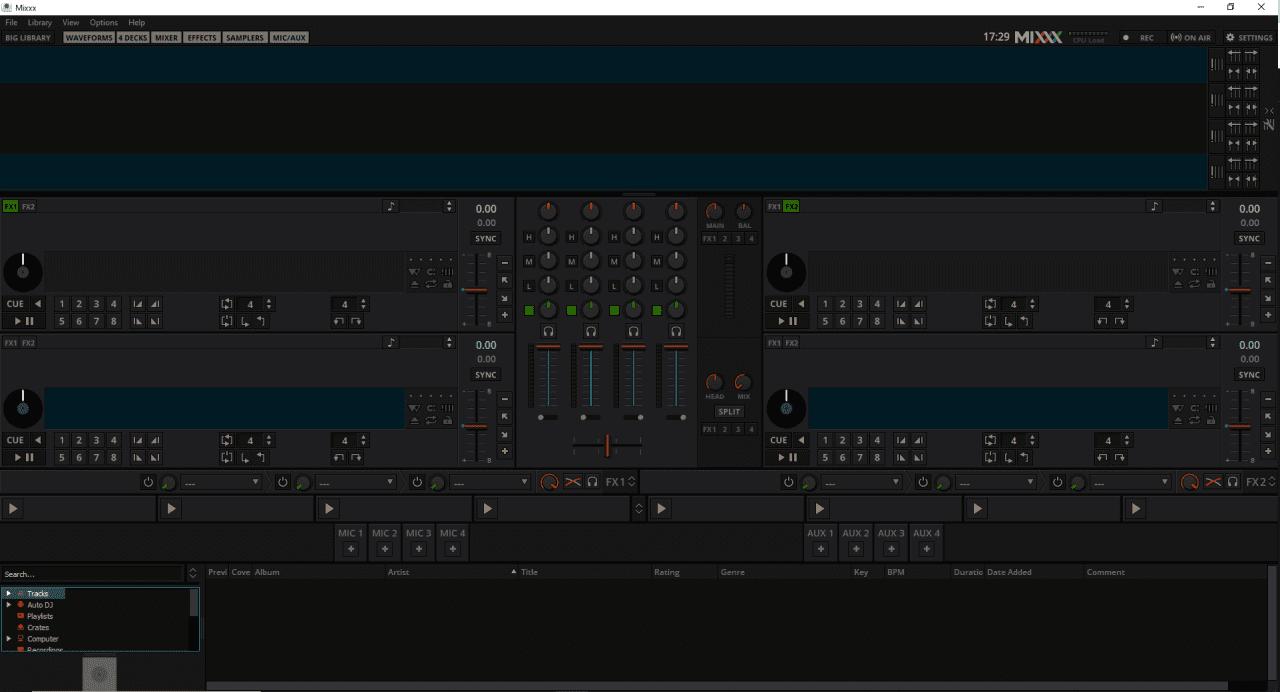Toggle repeat icon on the top-left deck

click(x=431, y=284)
